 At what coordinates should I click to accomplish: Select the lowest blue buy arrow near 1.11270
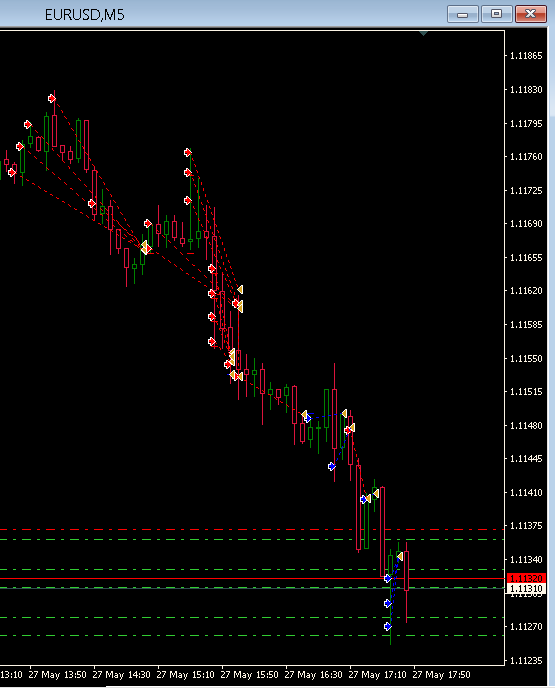pyautogui.click(x=388, y=627)
